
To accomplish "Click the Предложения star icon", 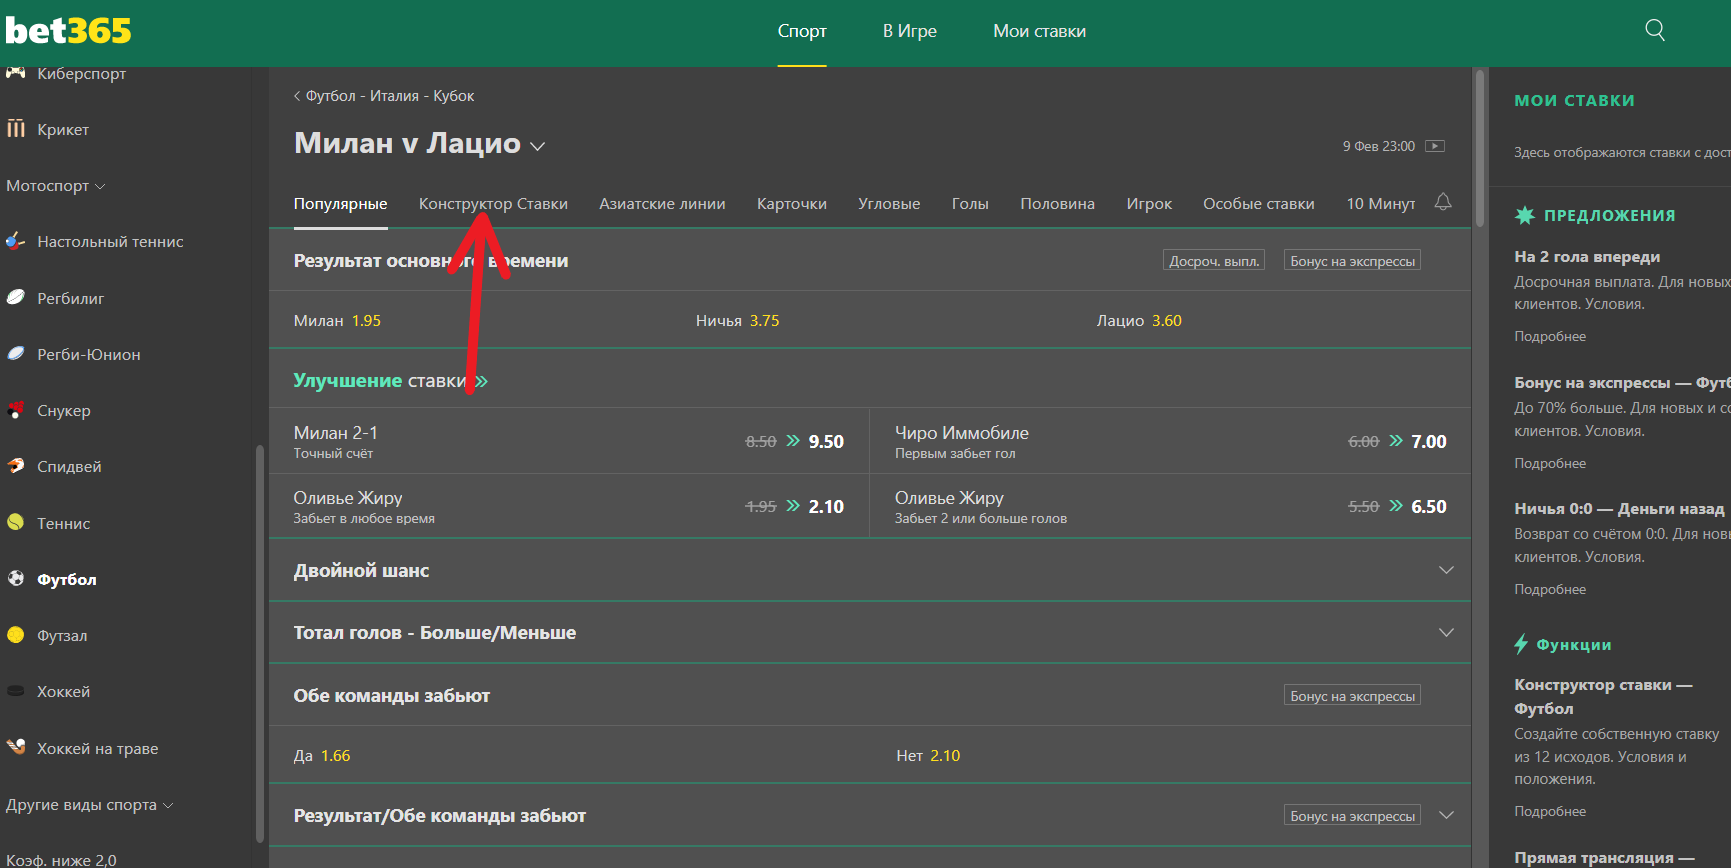I will [1524, 215].
